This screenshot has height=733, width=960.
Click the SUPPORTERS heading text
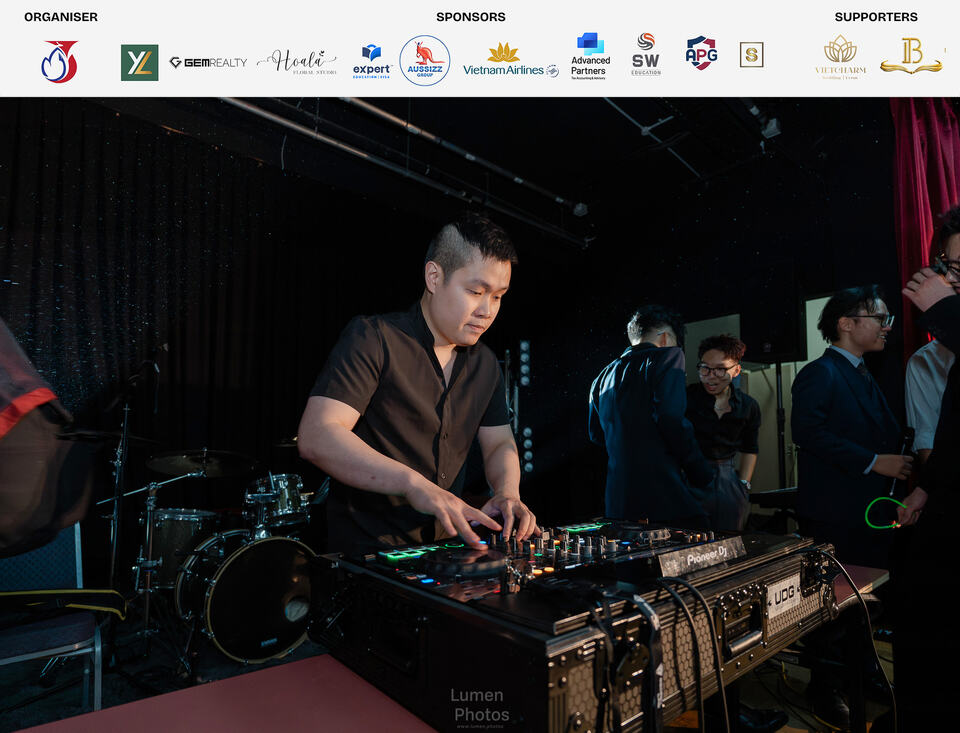pos(876,17)
